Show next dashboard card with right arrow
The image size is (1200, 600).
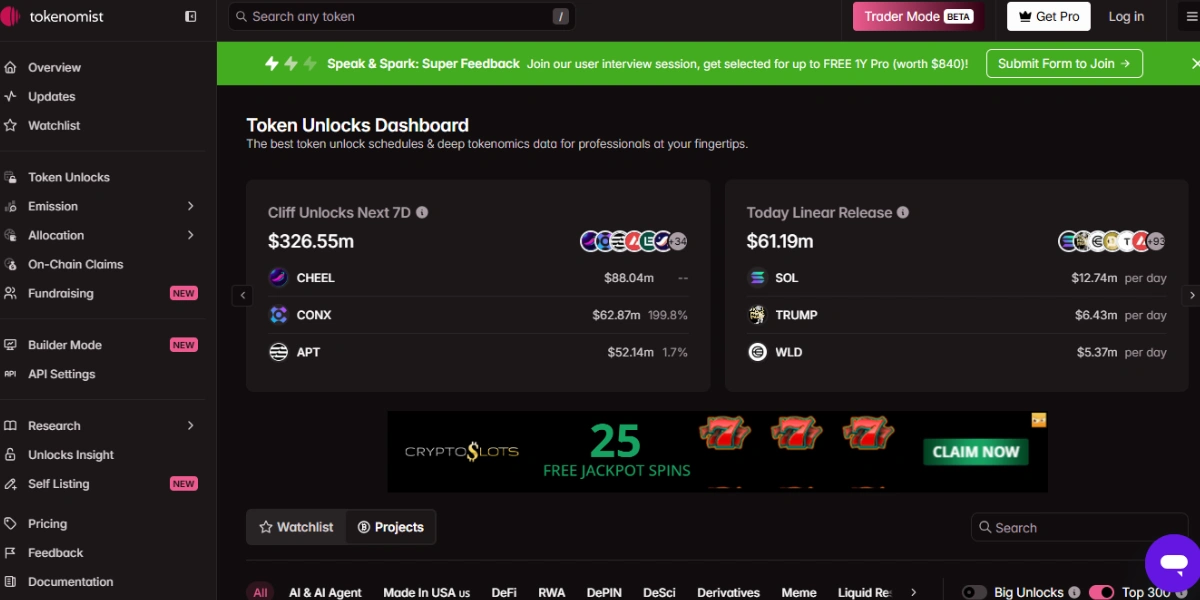(1191, 295)
